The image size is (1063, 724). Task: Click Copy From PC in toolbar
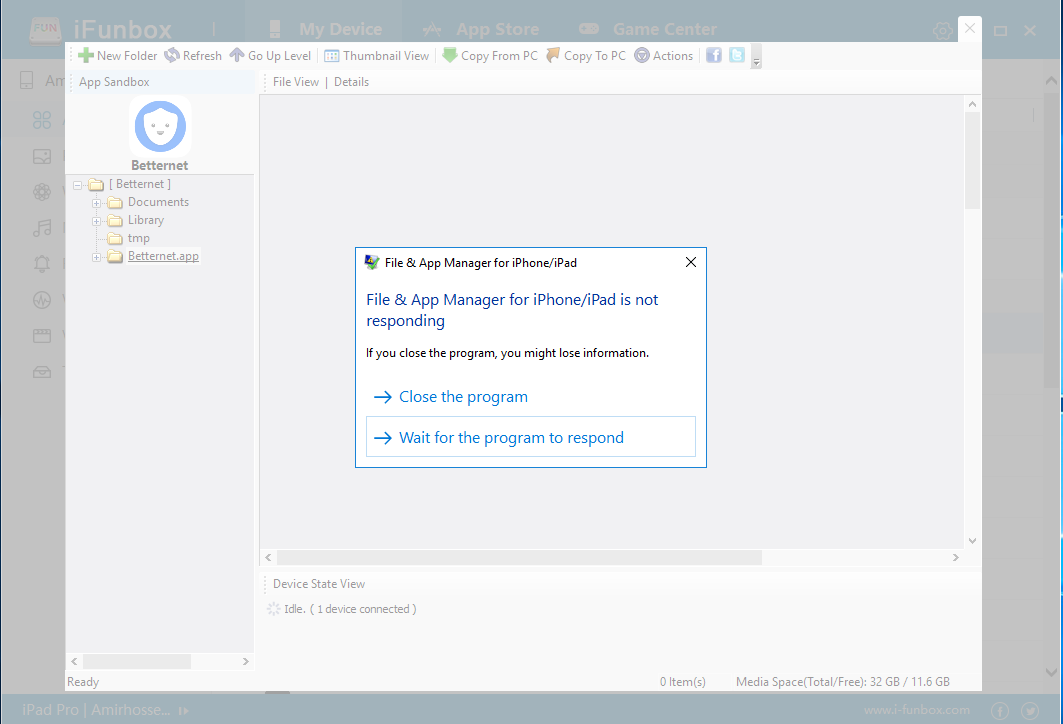tap(490, 56)
